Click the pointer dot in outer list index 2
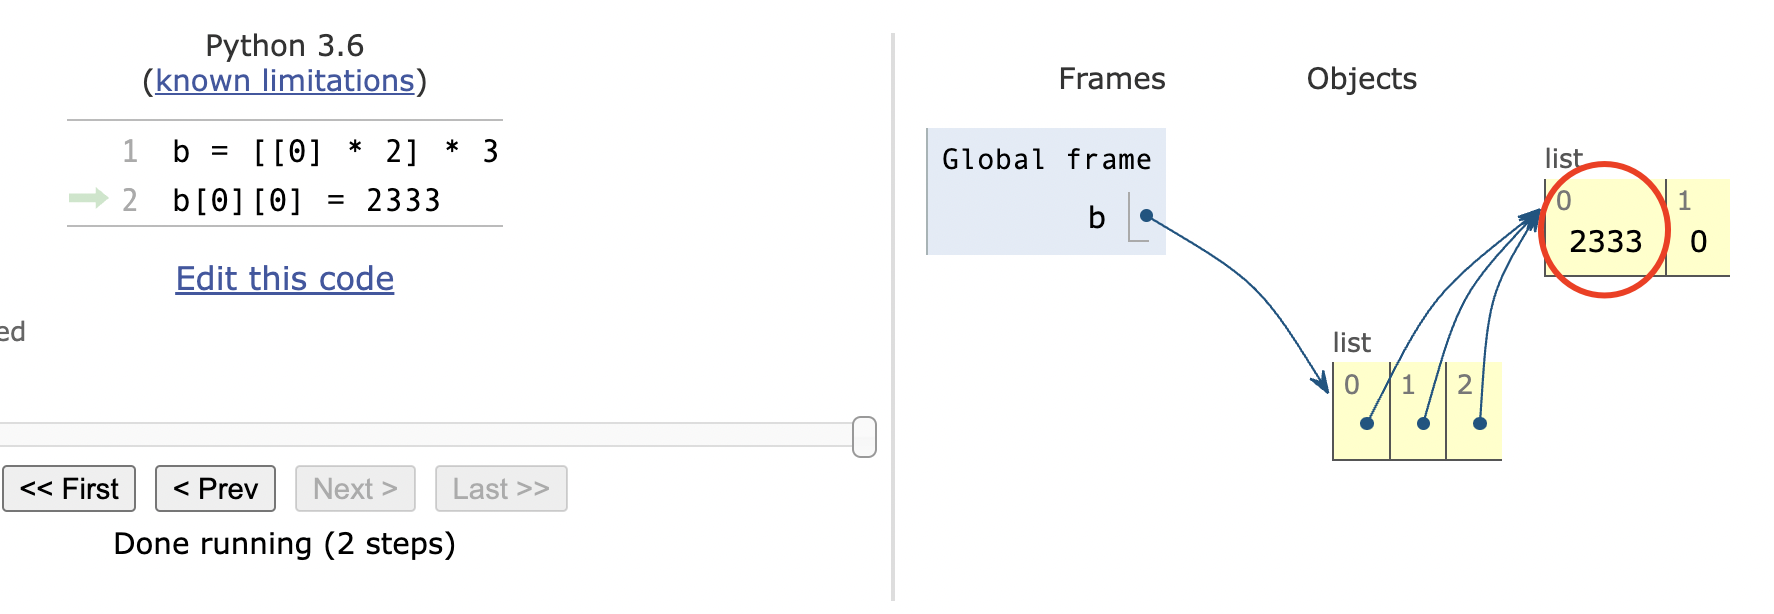1774x614 pixels. 1480,423
